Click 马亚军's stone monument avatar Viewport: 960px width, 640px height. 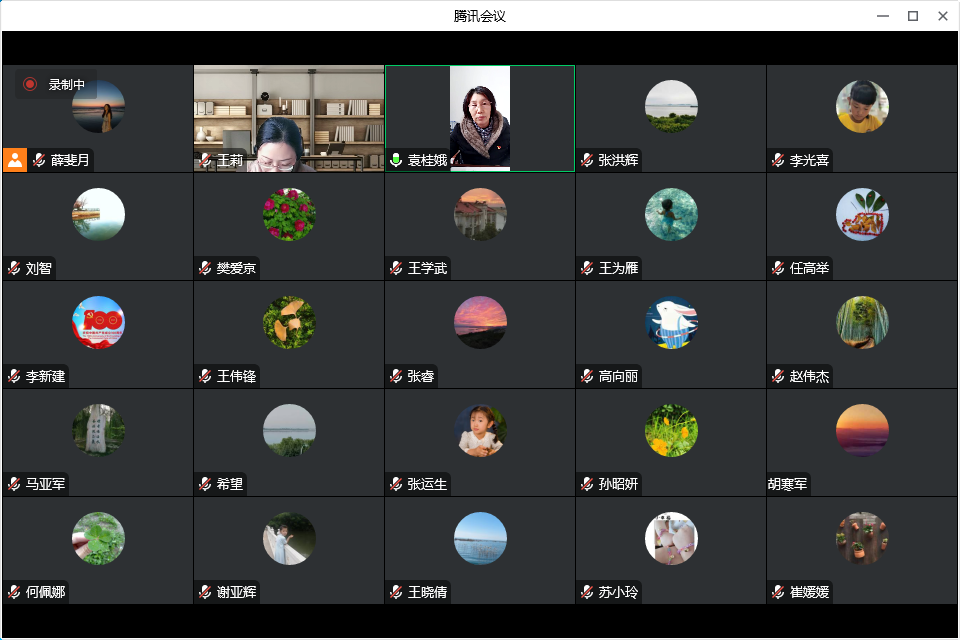98,431
